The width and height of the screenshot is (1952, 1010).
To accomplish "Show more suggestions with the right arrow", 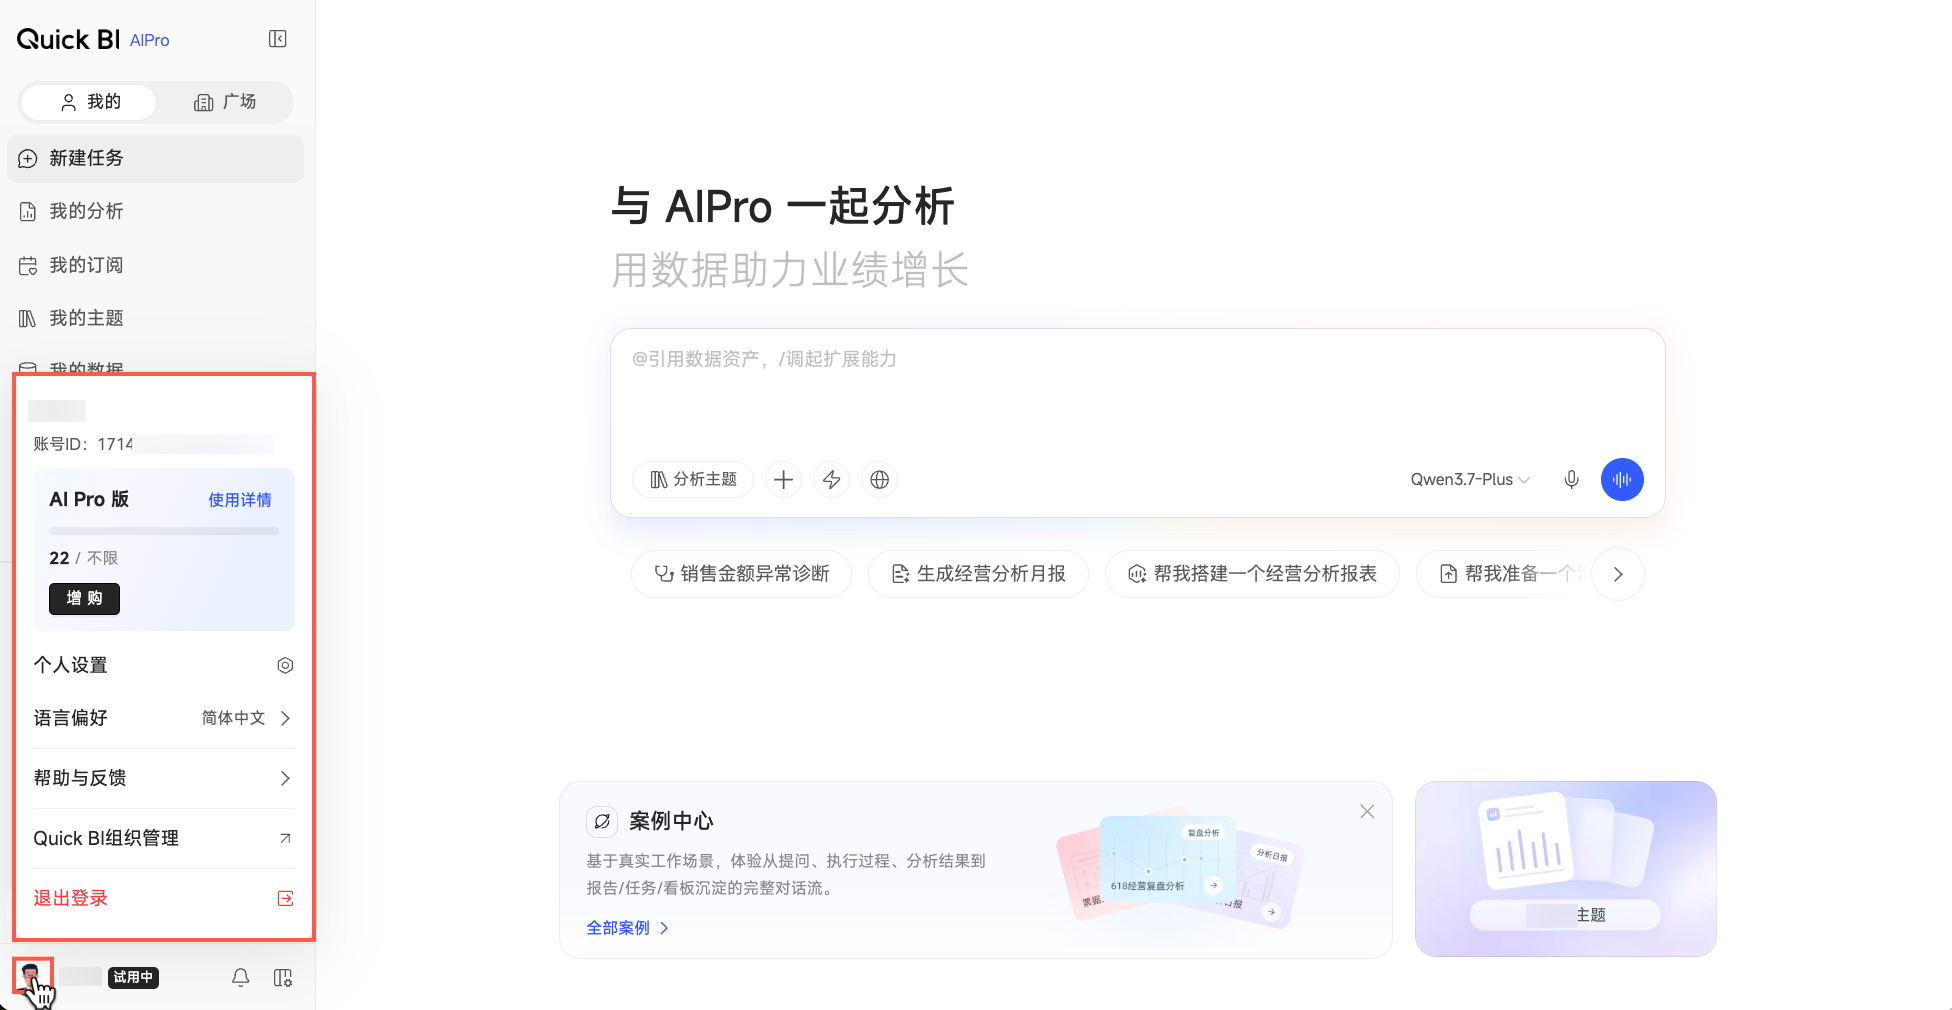I will [1618, 574].
